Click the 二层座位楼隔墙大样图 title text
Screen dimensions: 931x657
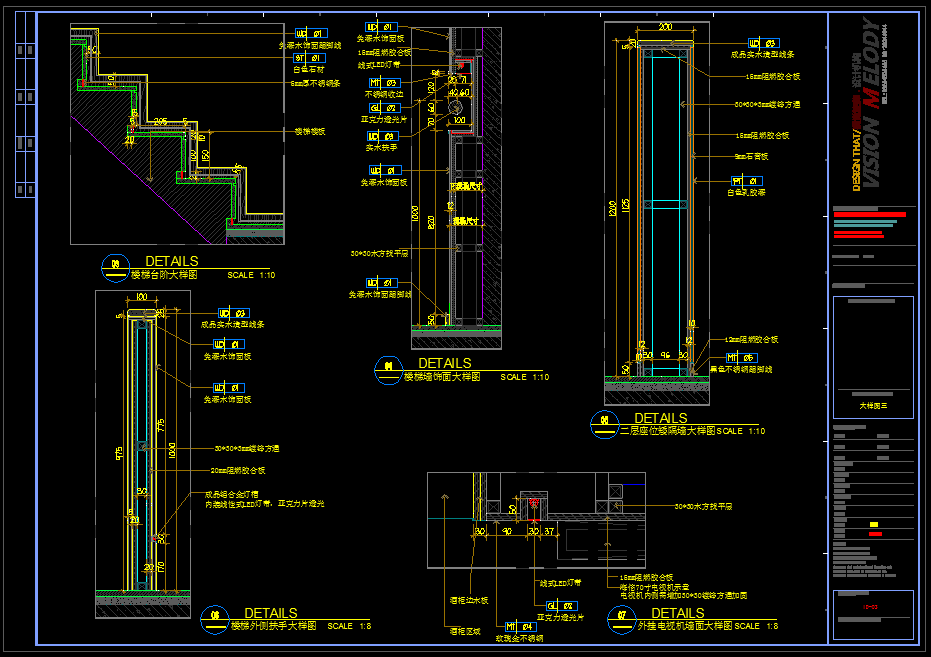[666, 431]
